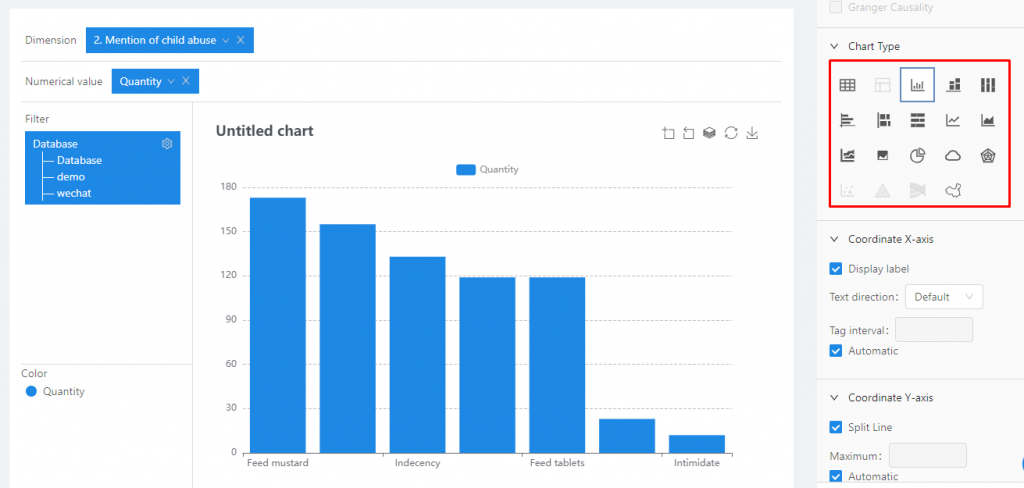Refresh the chart with the reload icon
The height and width of the screenshot is (488, 1024).
click(731, 133)
